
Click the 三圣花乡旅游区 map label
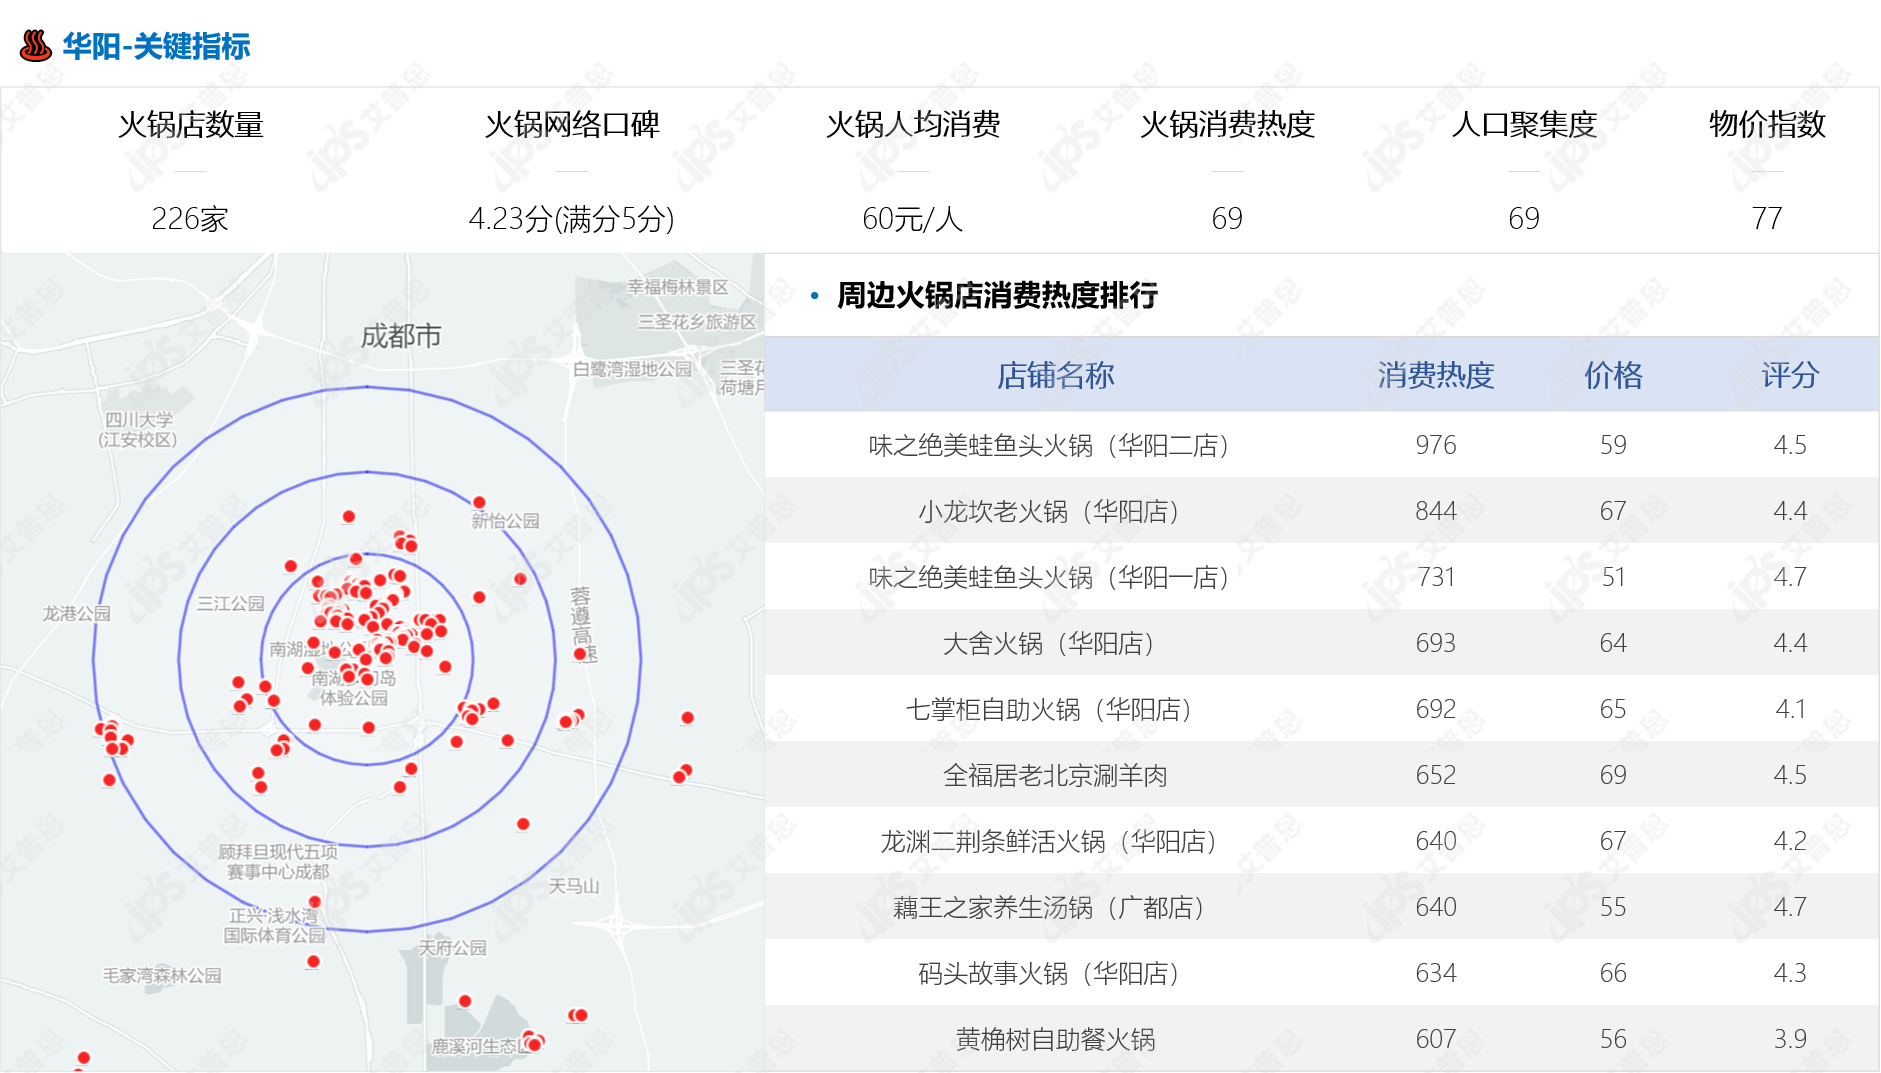[697, 322]
